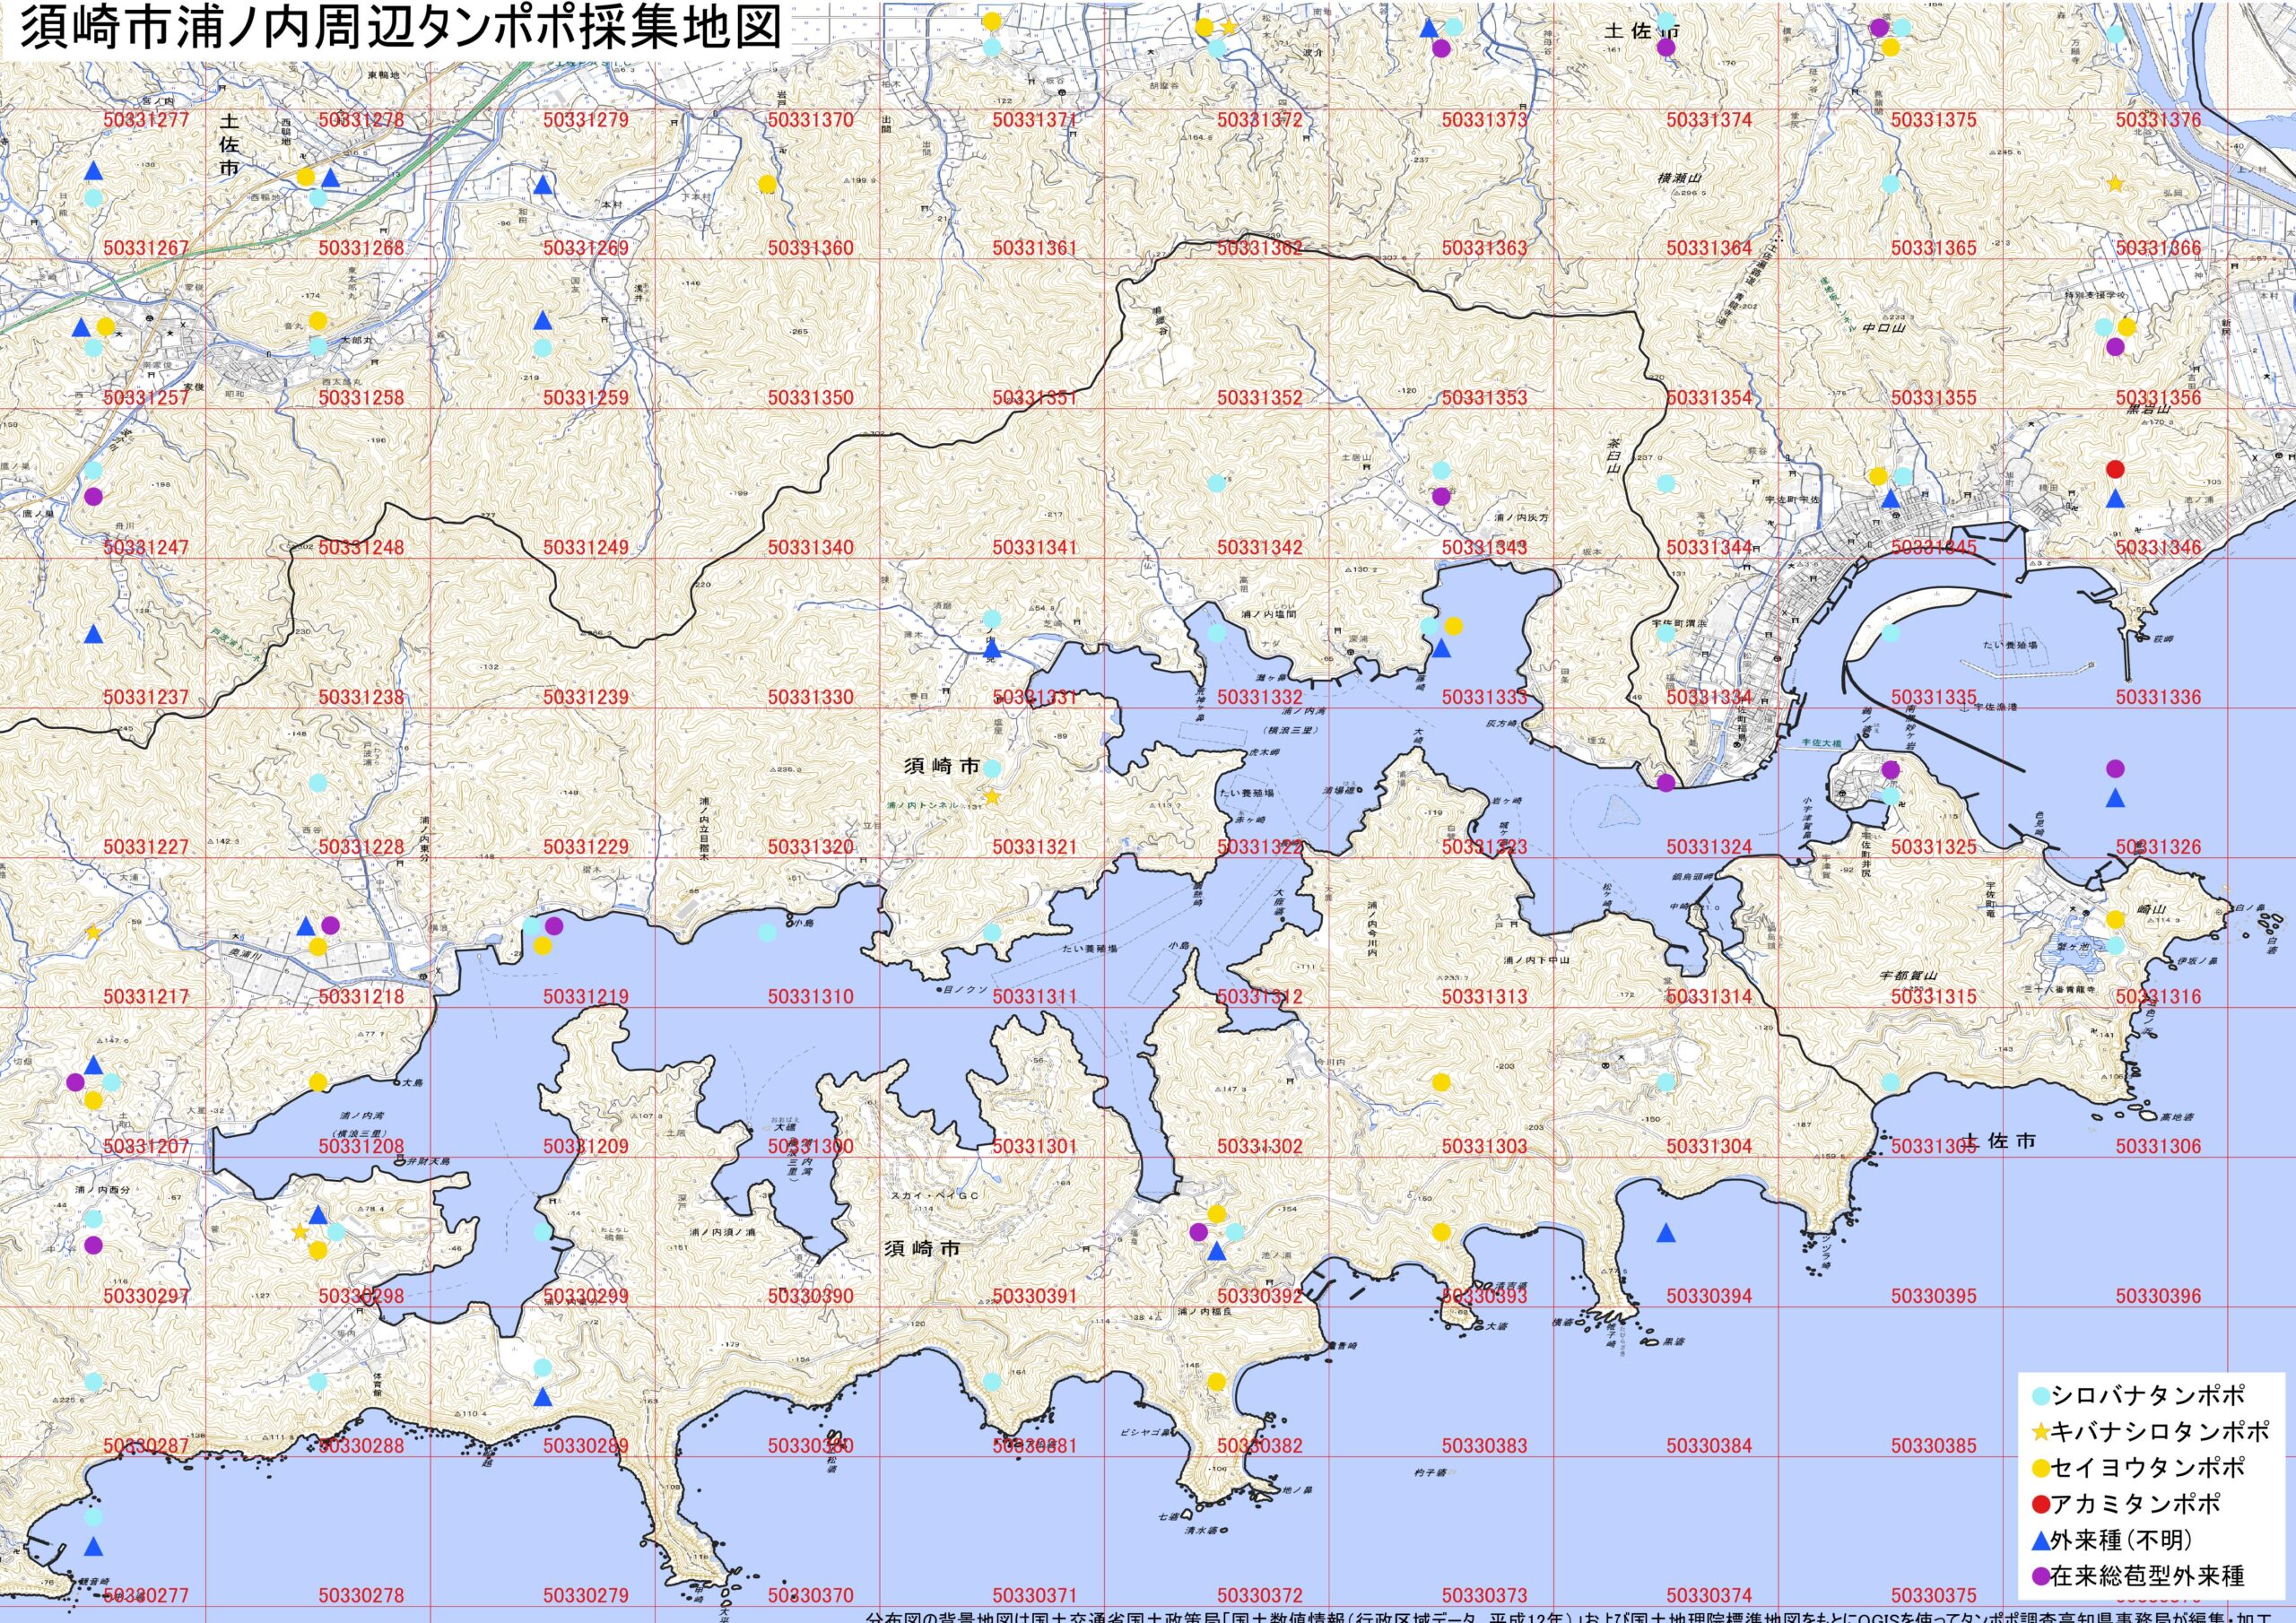Click the mesh code 50331376

2158,120
